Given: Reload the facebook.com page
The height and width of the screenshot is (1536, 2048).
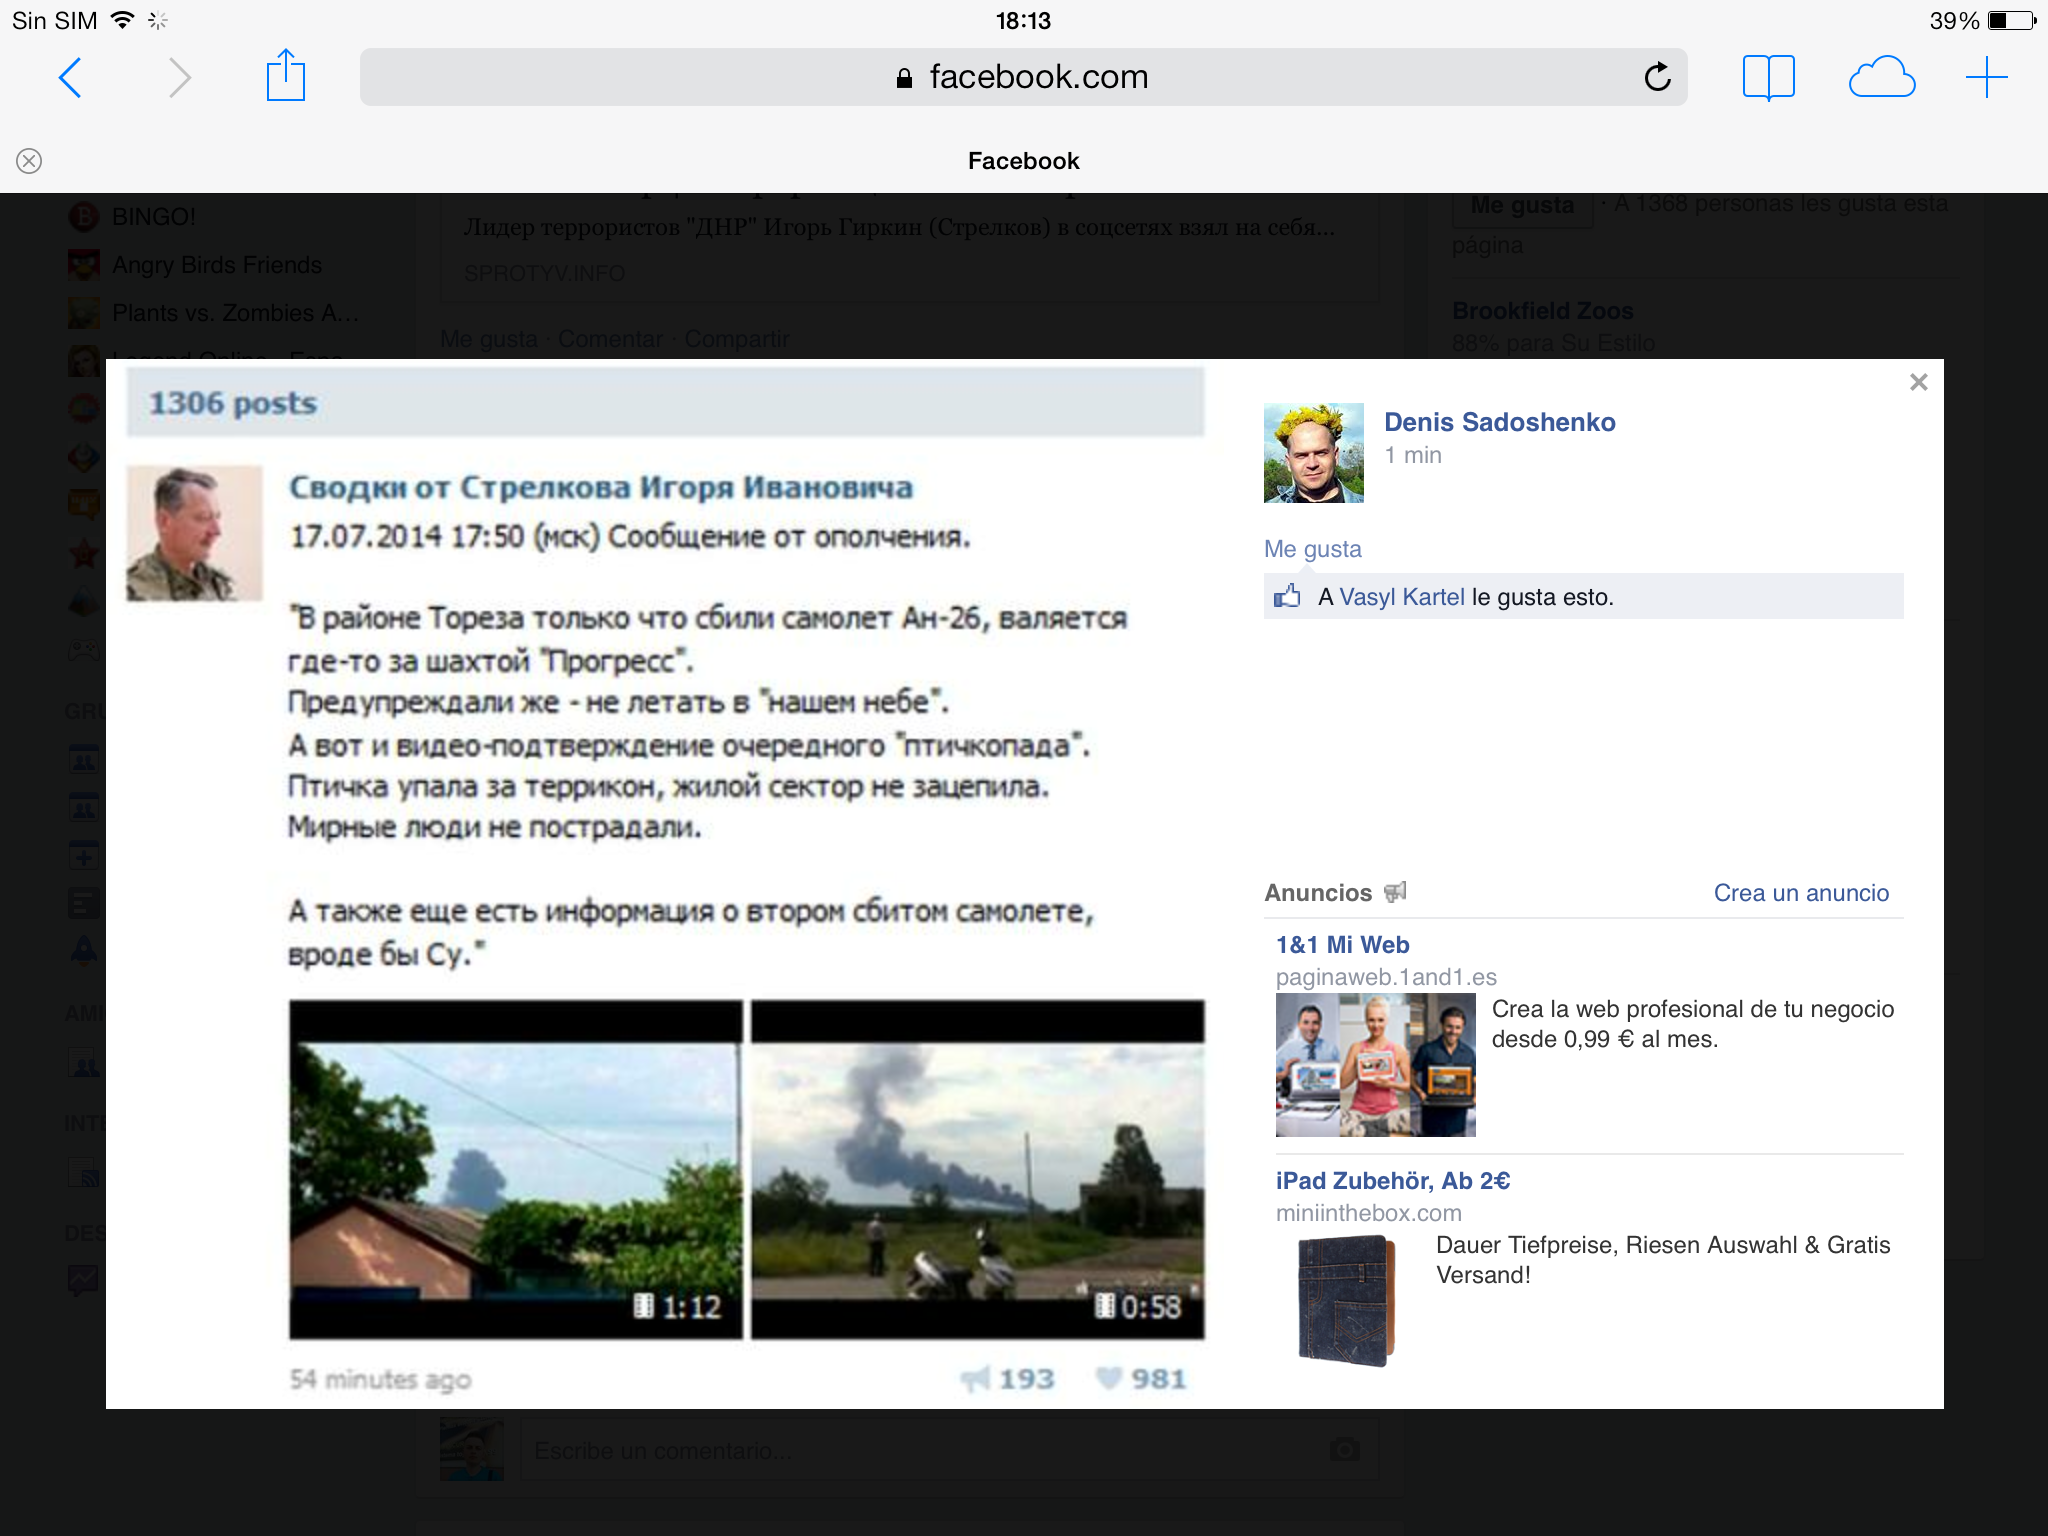Looking at the screenshot, I should 1657,77.
